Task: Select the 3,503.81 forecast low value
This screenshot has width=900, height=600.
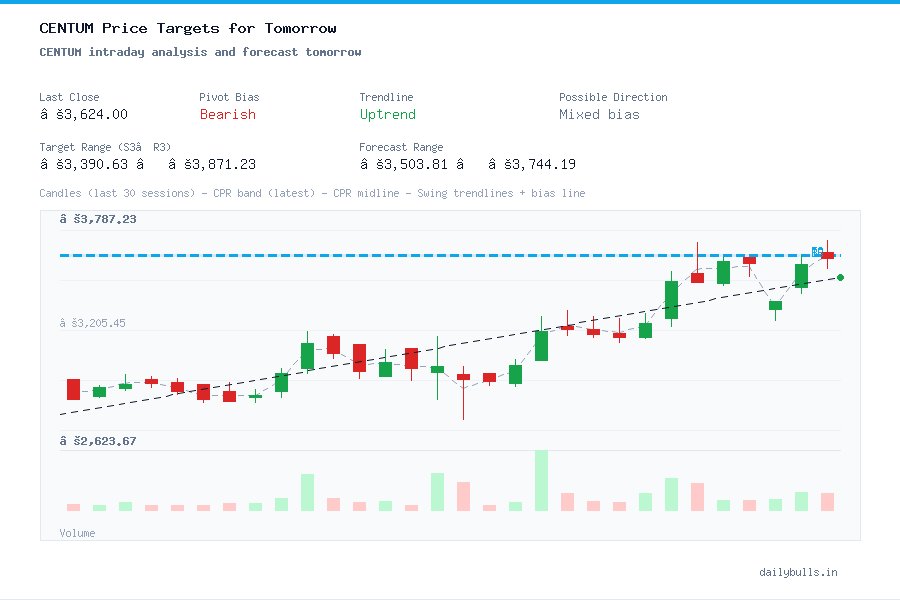Action: (x=404, y=164)
